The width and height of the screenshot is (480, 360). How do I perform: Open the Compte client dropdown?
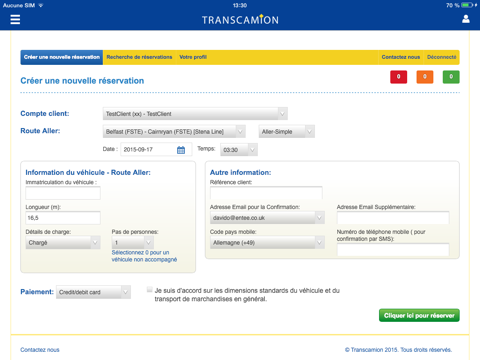[x=195, y=114]
